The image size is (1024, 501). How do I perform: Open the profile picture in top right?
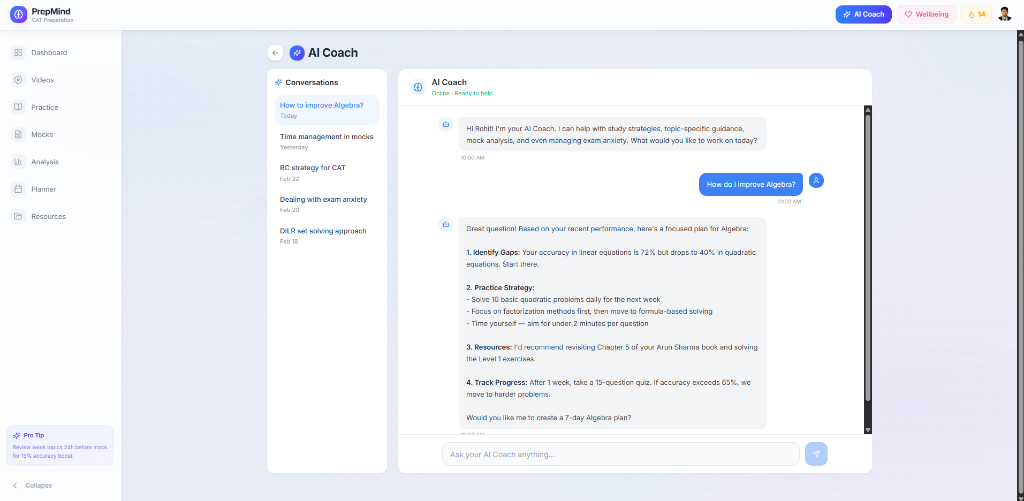click(x=1004, y=14)
